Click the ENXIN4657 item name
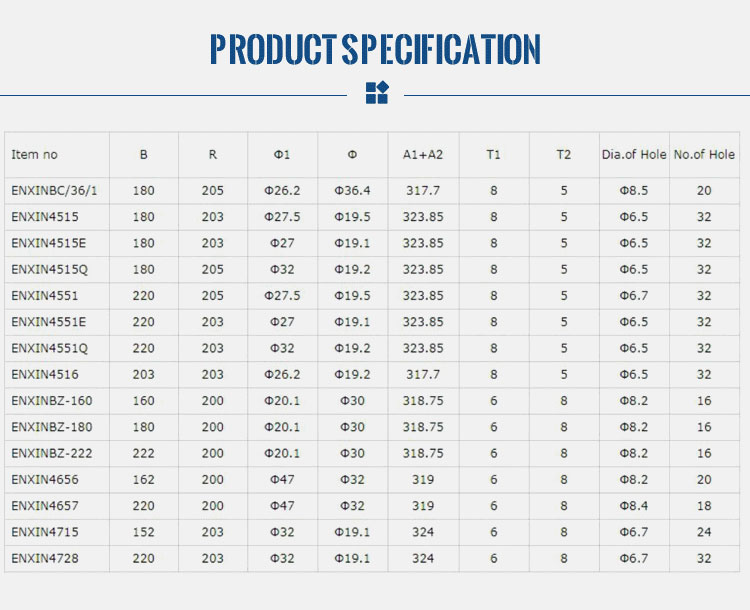The image size is (750, 610). click(x=45, y=505)
